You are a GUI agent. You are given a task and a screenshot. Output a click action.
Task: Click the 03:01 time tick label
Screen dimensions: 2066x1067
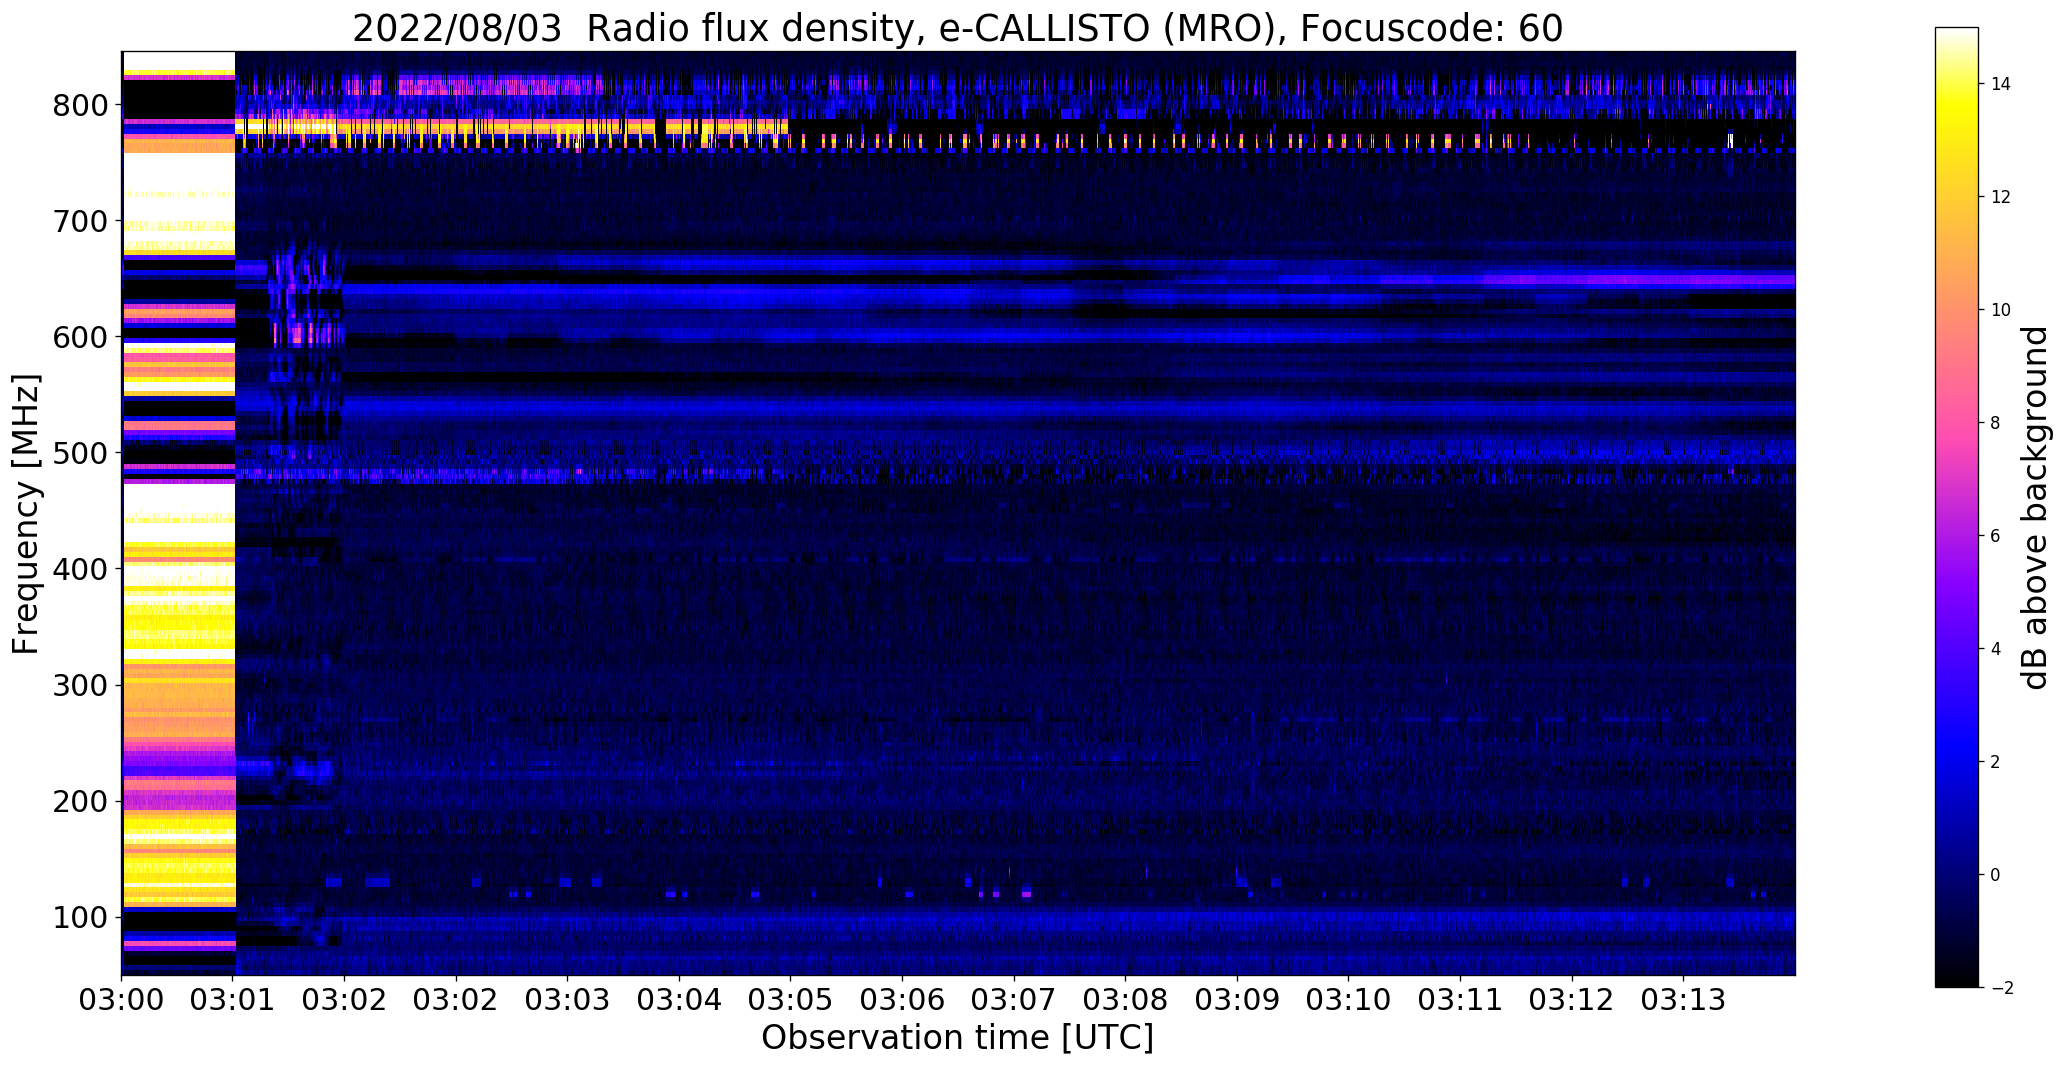[x=234, y=1000]
